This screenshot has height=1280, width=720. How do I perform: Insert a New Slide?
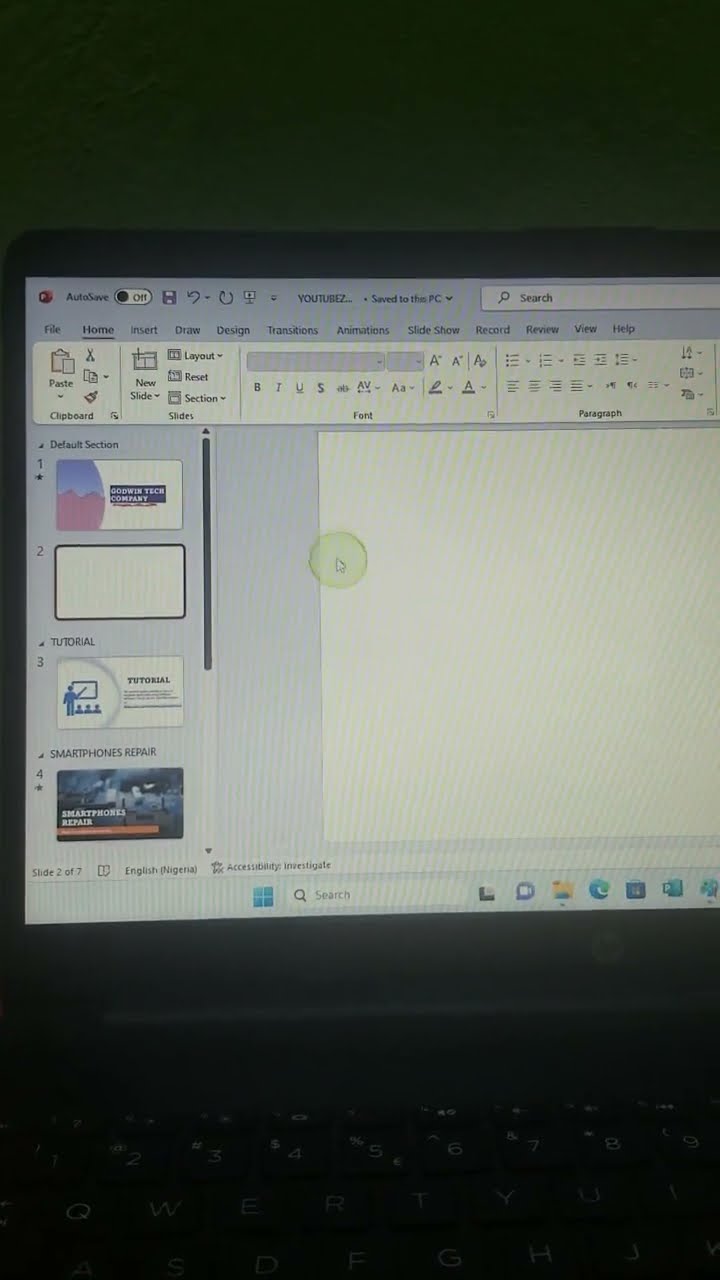pos(145,374)
